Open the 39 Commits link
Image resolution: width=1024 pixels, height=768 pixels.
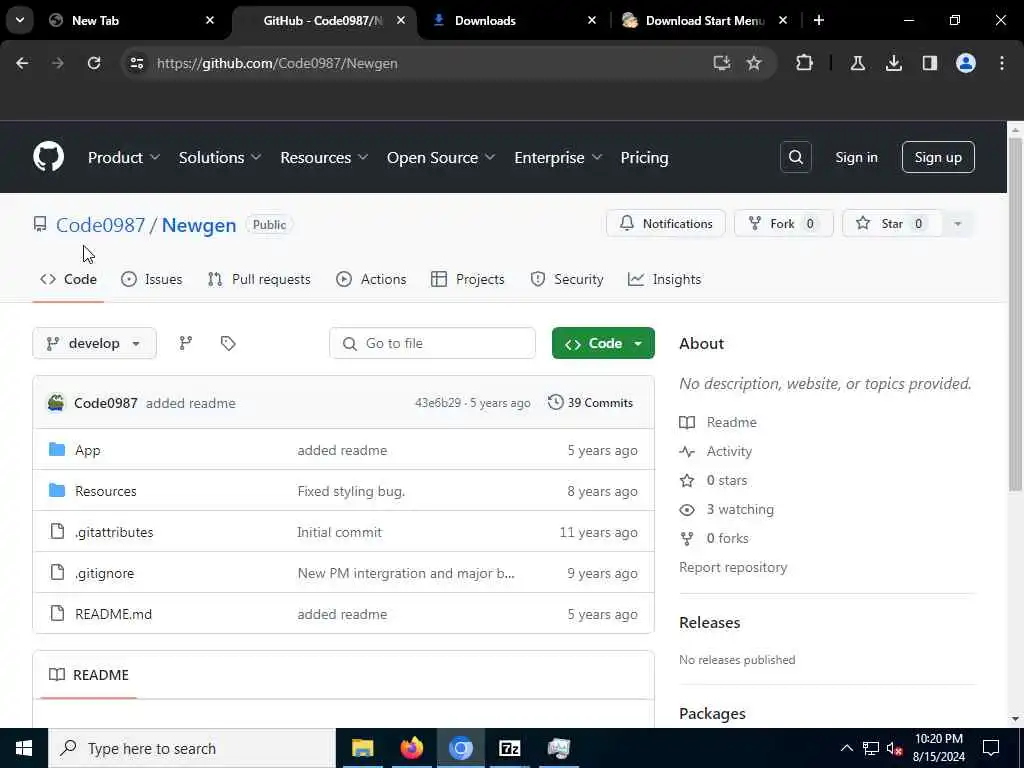[590, 402]
